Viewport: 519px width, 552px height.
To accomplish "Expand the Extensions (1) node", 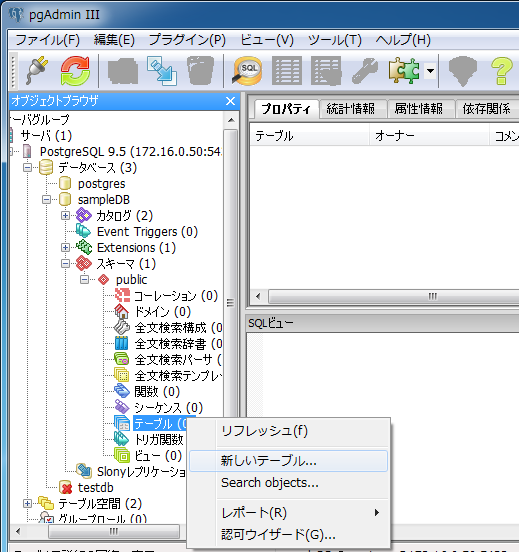I will coord(65,247).
